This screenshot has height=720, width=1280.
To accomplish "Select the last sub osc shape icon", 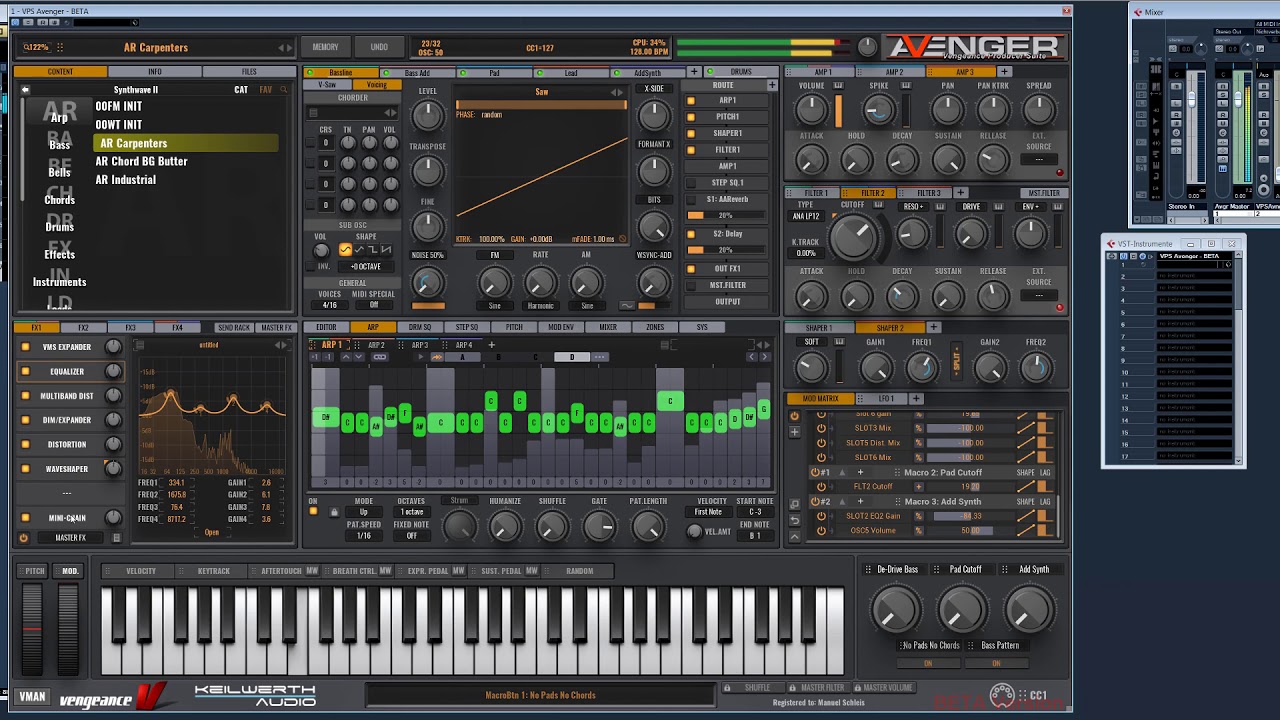I will [385, 250].
